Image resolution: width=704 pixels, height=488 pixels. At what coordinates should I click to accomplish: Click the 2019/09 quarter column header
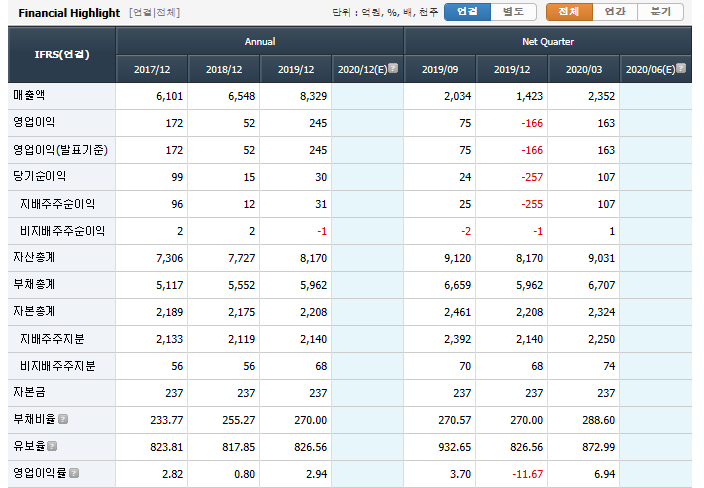coord(440,70)
